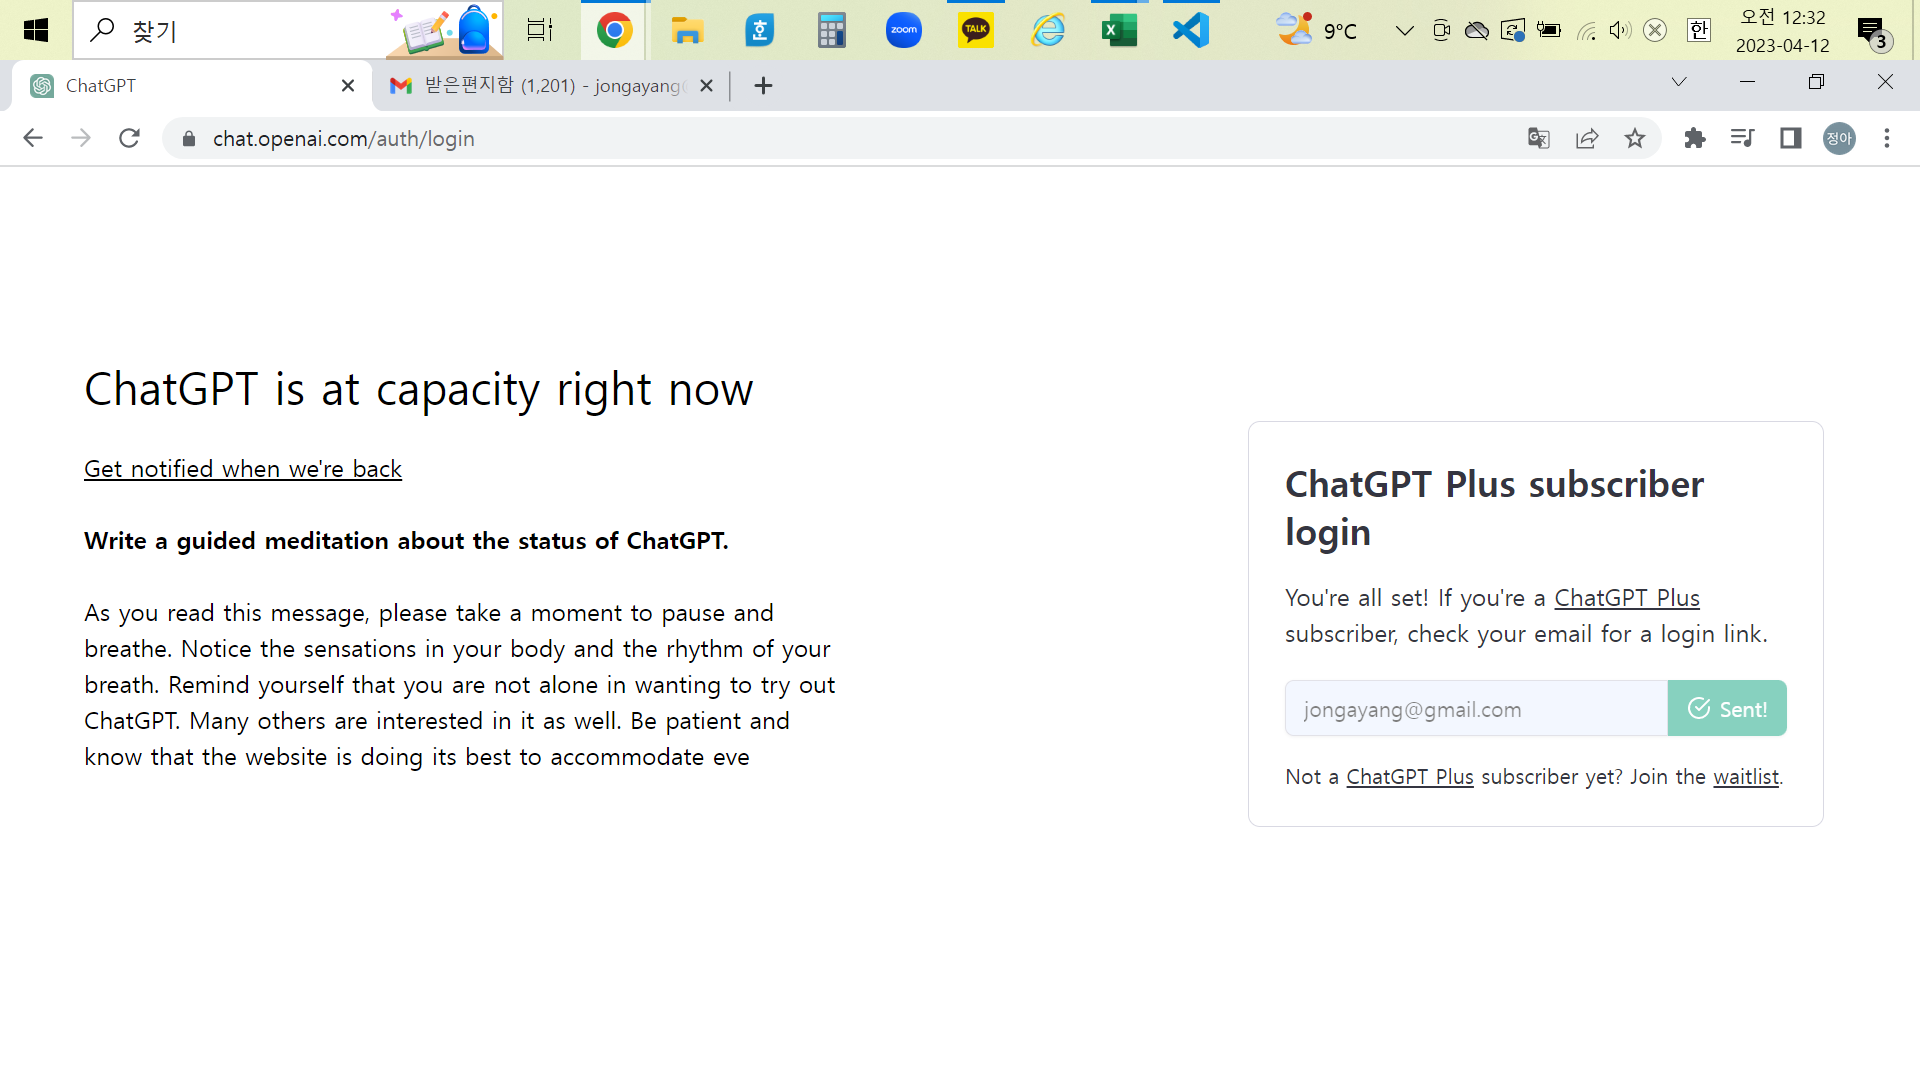Open the Calculator app in taskbar
Viewport: 1920px width, 1080px height.
(831, 30)
